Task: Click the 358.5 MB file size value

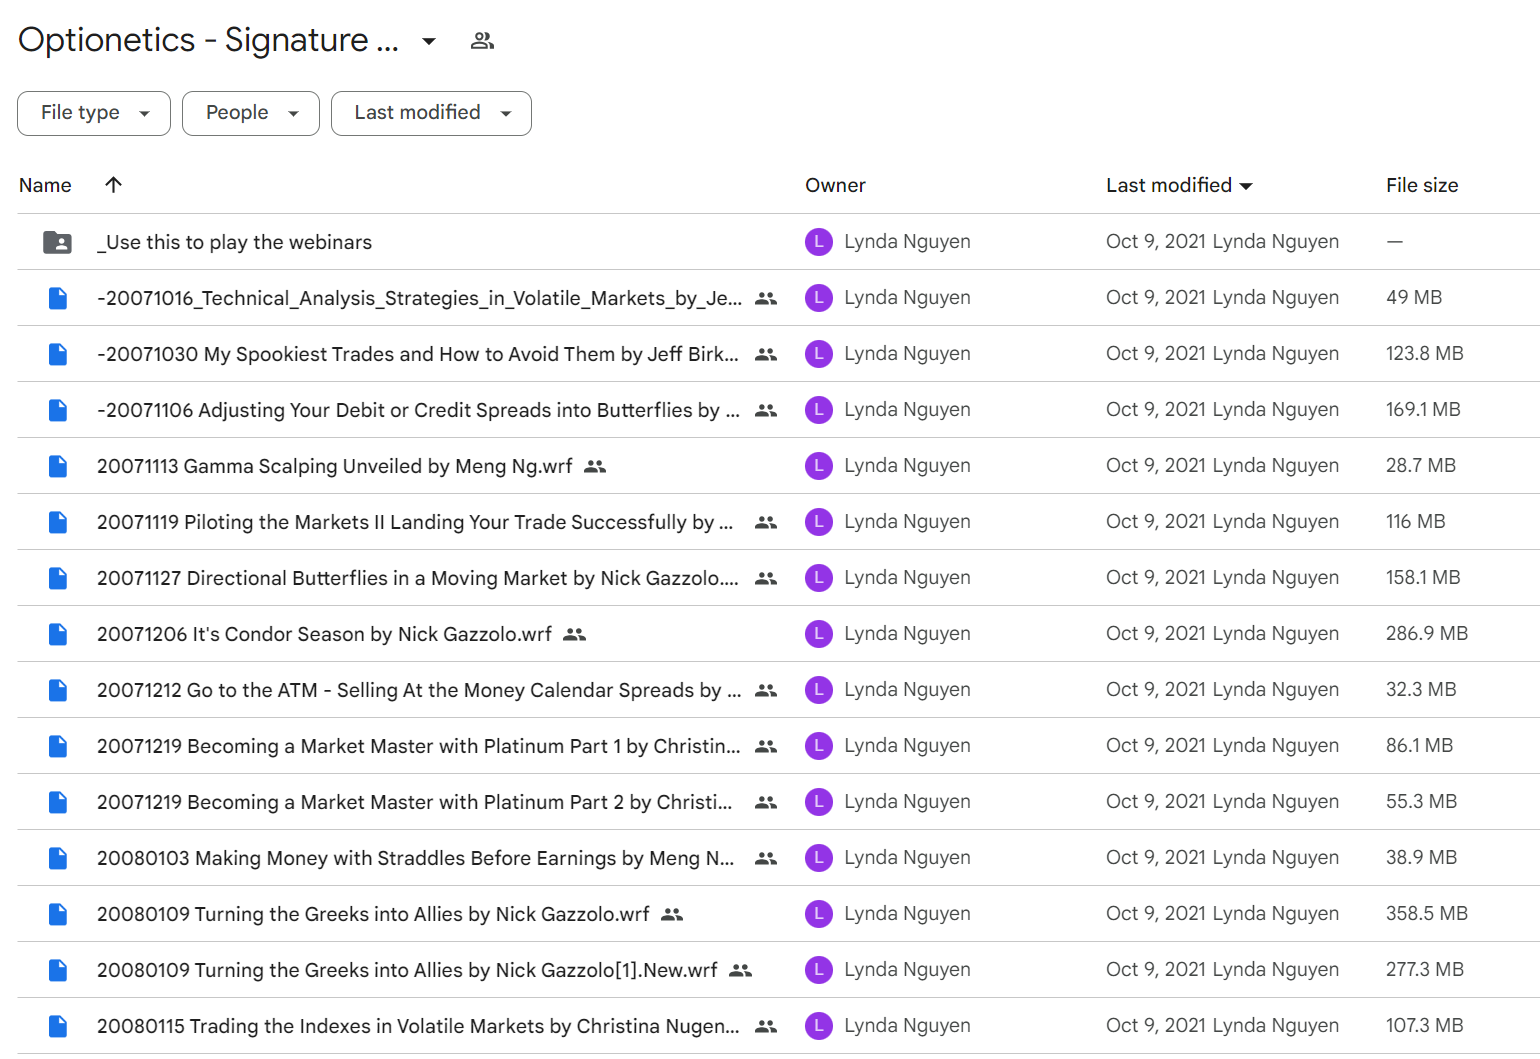Action: [1427, 914]
